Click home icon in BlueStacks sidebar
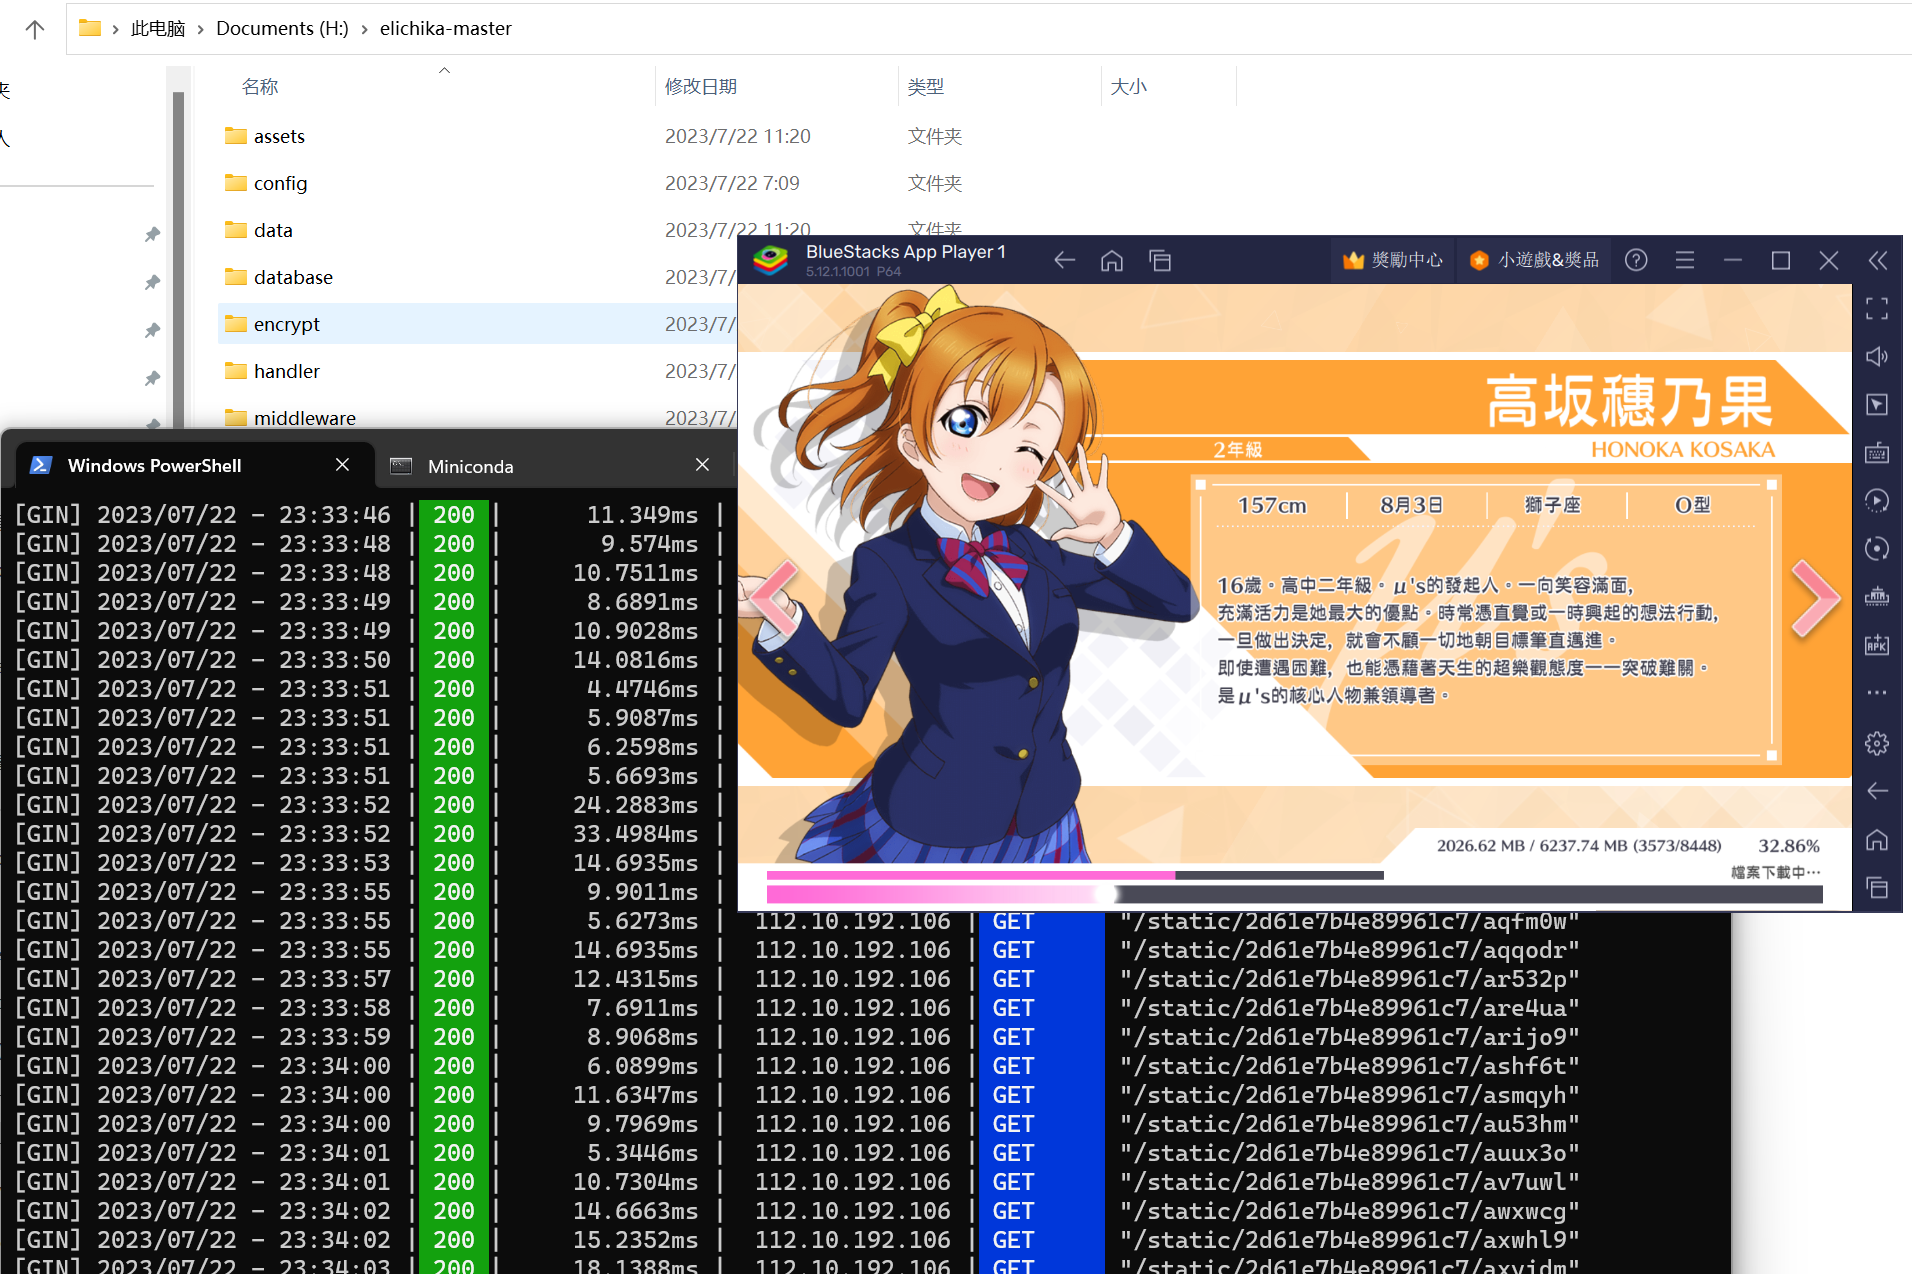 (x=1877, y=840)
